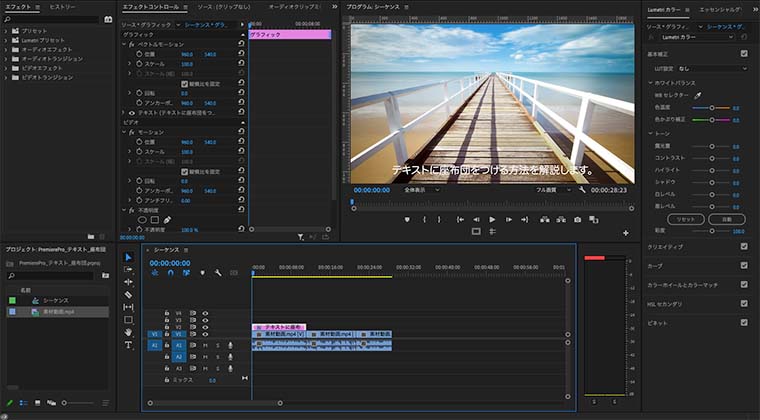Expand the プリセット folder in Effects
760x420 pixels.
tap(6, 31)
